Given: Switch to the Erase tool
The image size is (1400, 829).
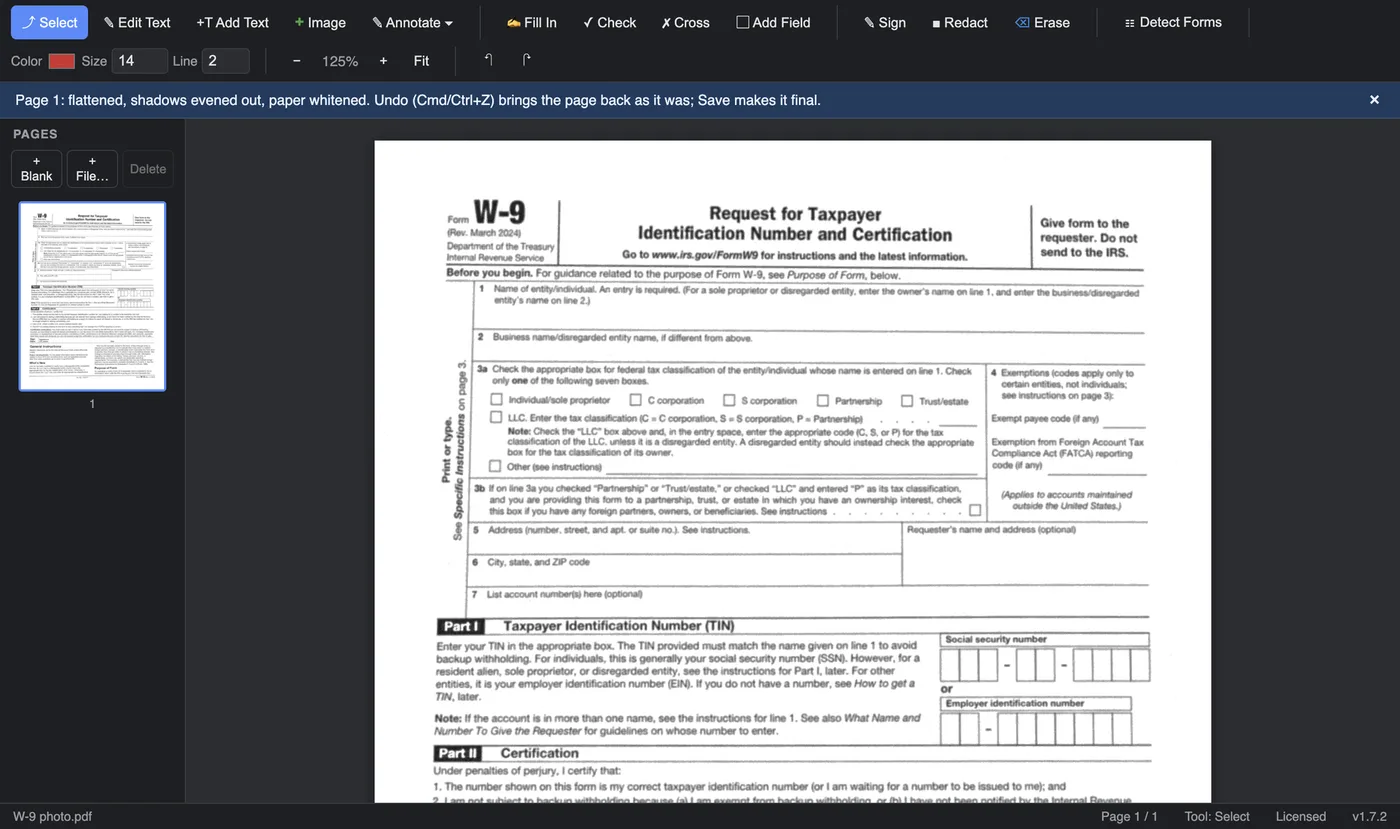Looking at the screenshot, I should tap(1042, 22).
